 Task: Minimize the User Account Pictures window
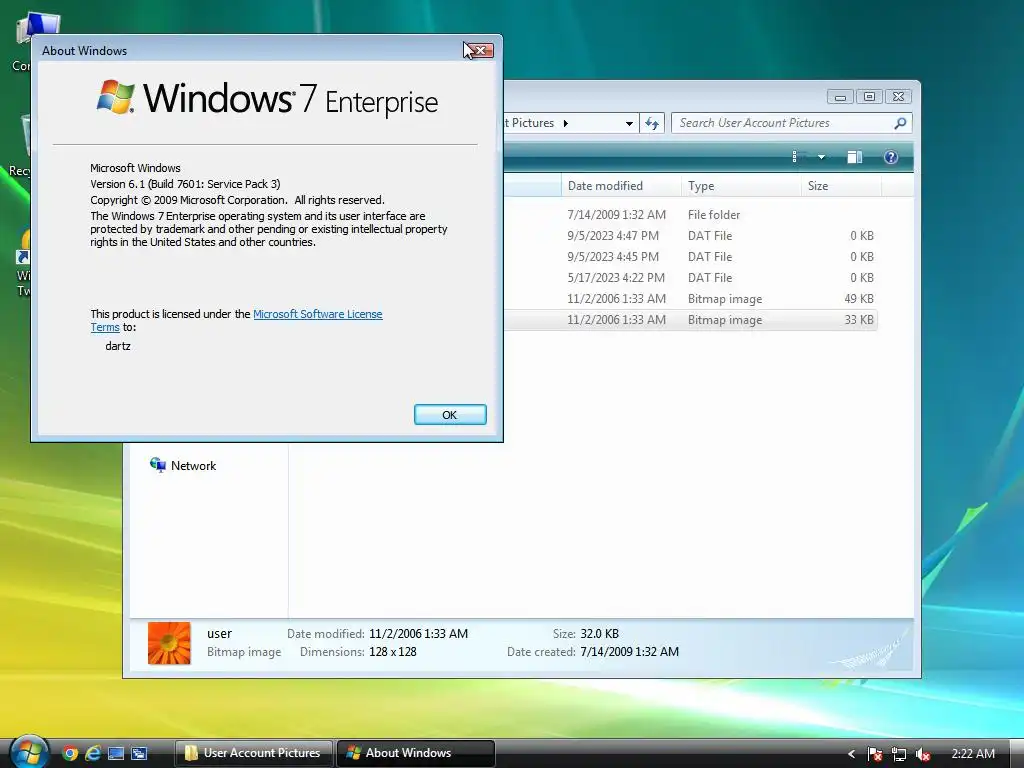(x=840, y=97)
